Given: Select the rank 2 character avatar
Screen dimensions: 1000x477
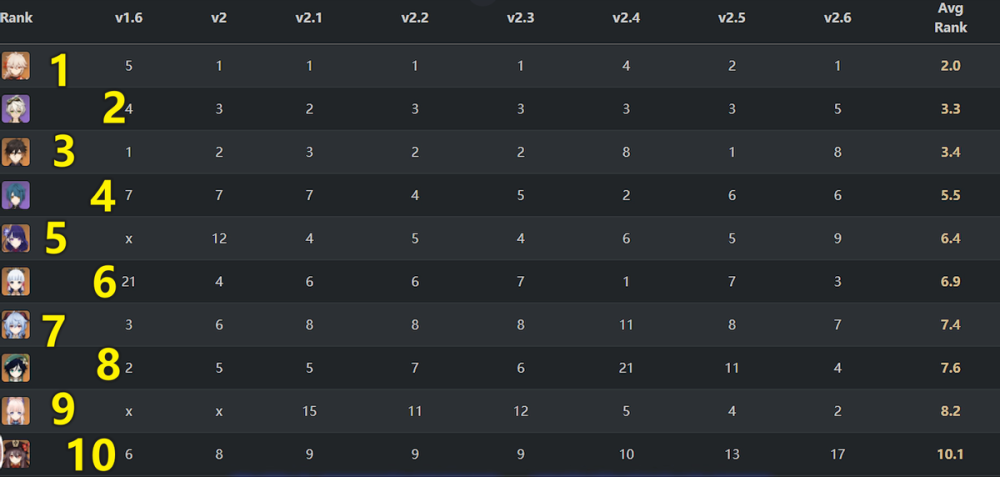Looking at the screenshot, I should (x=15, y=108).
